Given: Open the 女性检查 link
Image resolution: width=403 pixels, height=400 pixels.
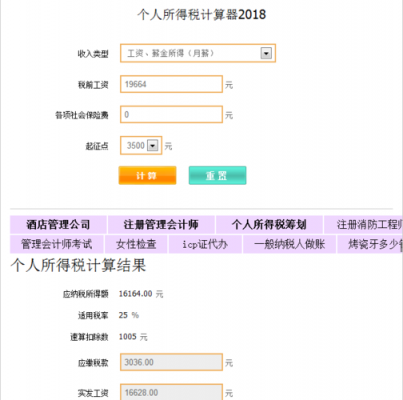Looking at the screenshot, I should point(136,244).
